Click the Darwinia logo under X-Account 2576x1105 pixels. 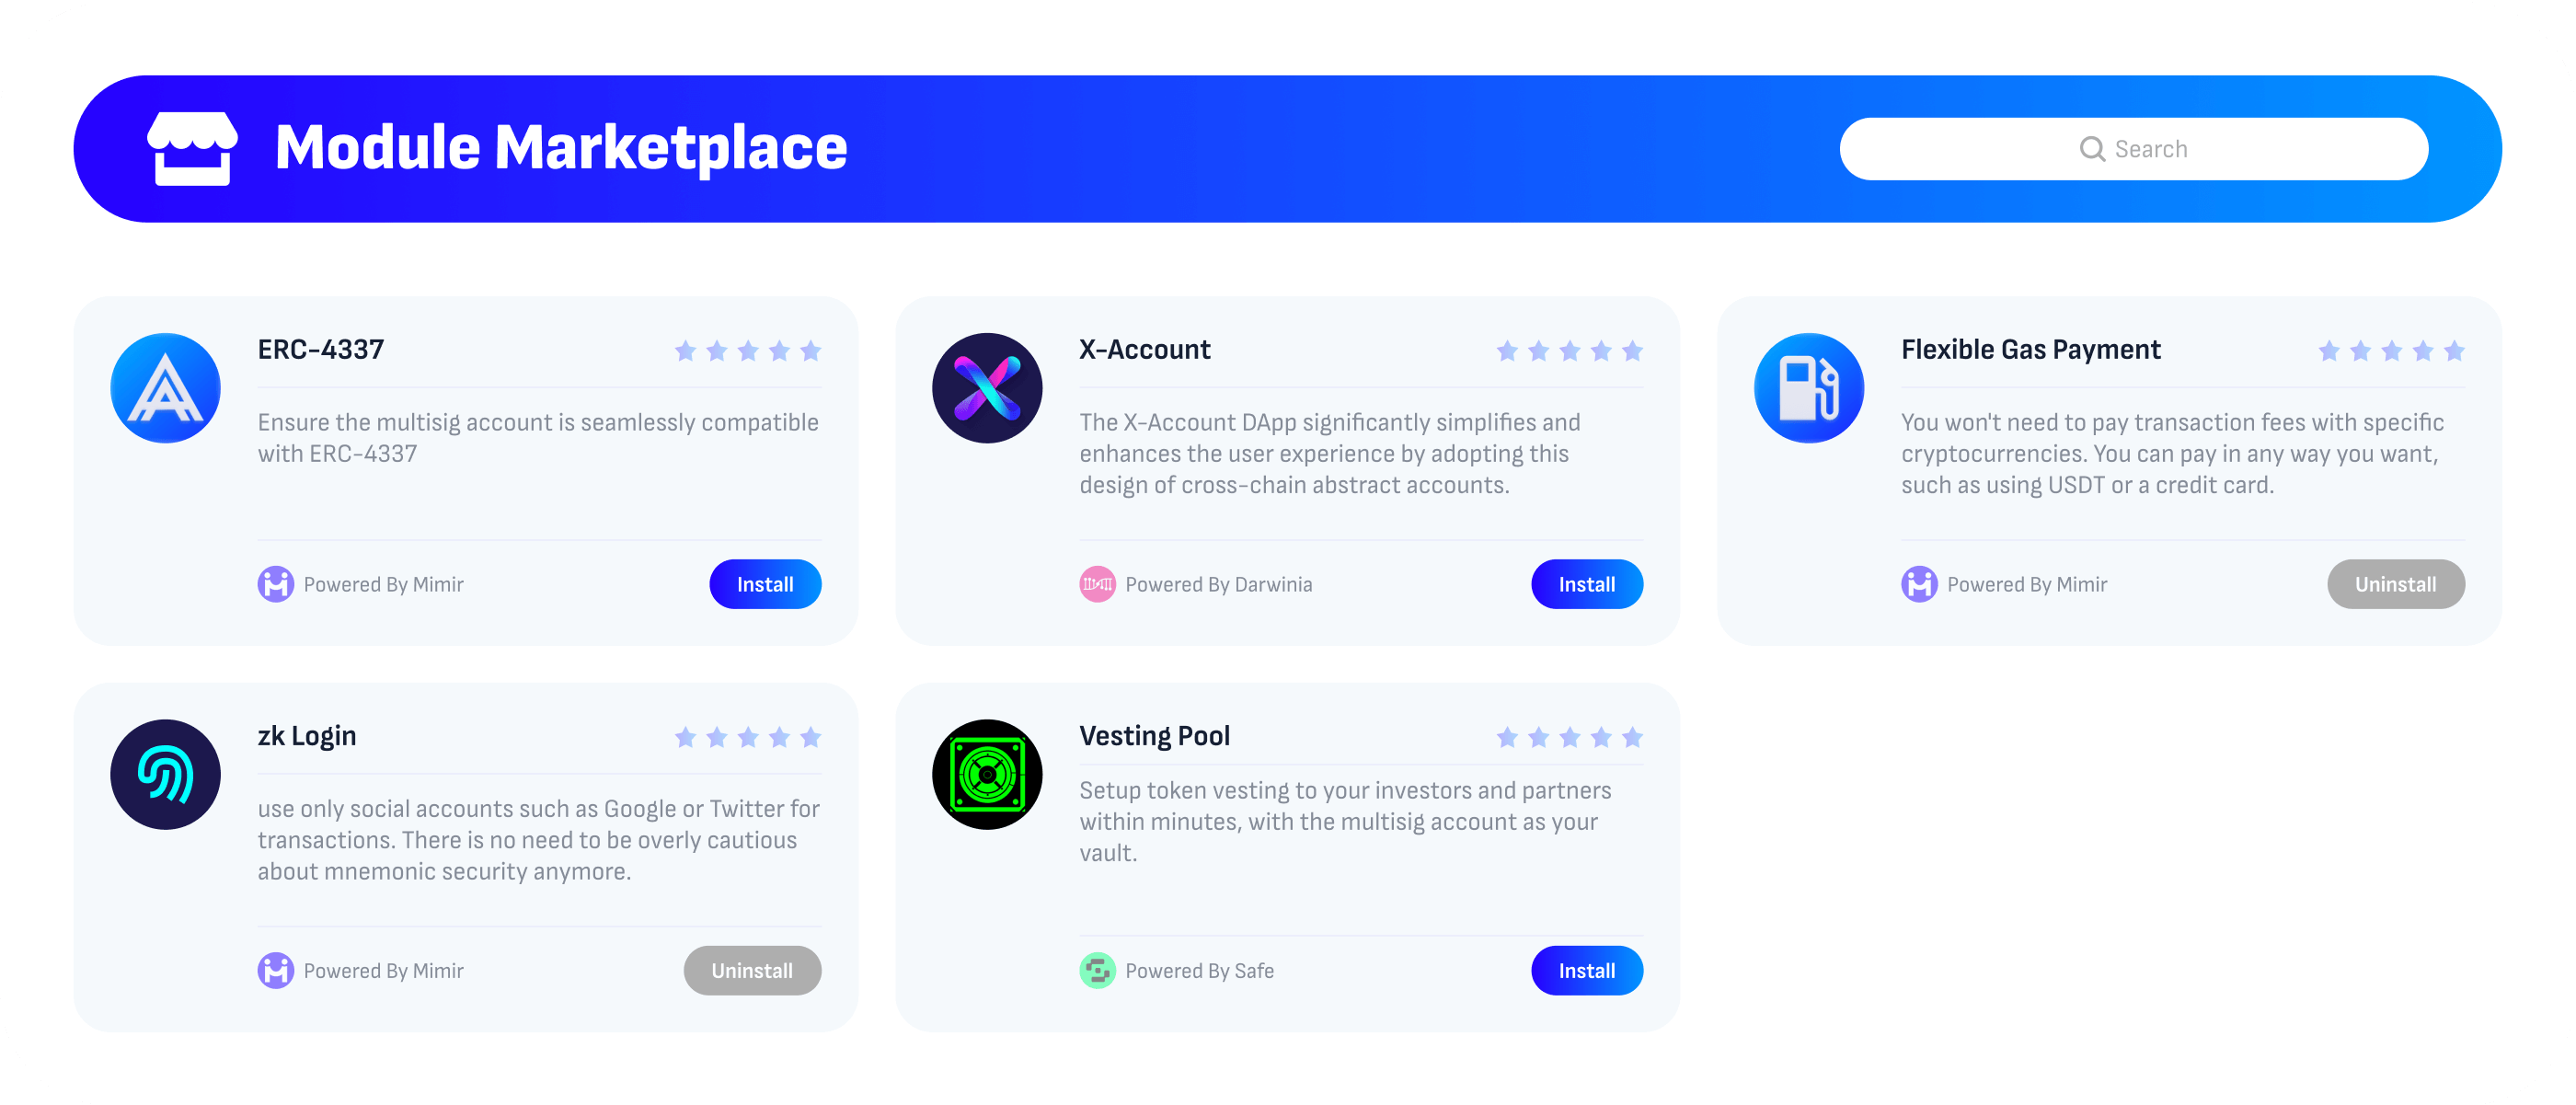(1097, 584)
